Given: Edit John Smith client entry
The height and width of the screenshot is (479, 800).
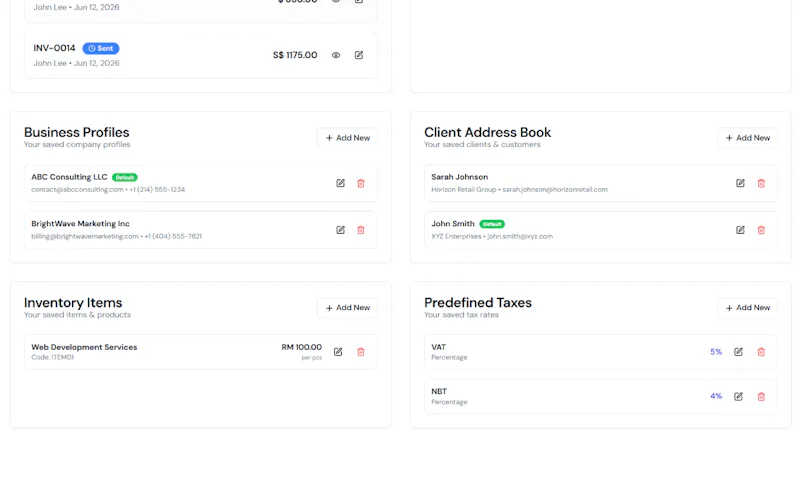Looking at the screenshot, I should (x=740, y=230).
